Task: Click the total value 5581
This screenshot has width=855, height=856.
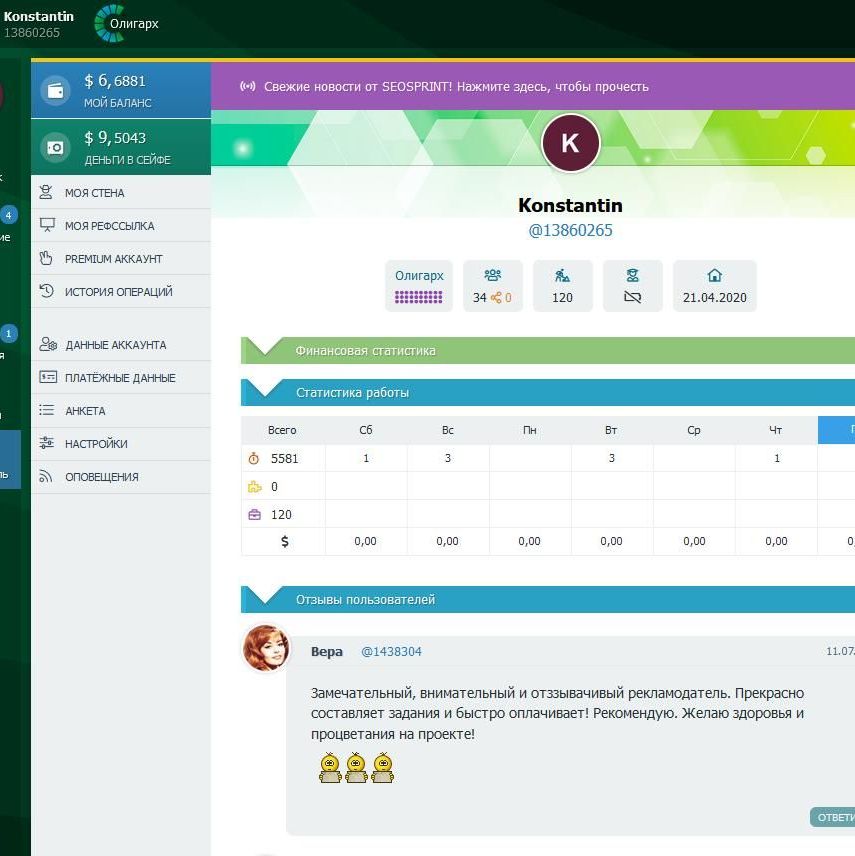Action: click(x=284, y=459)
